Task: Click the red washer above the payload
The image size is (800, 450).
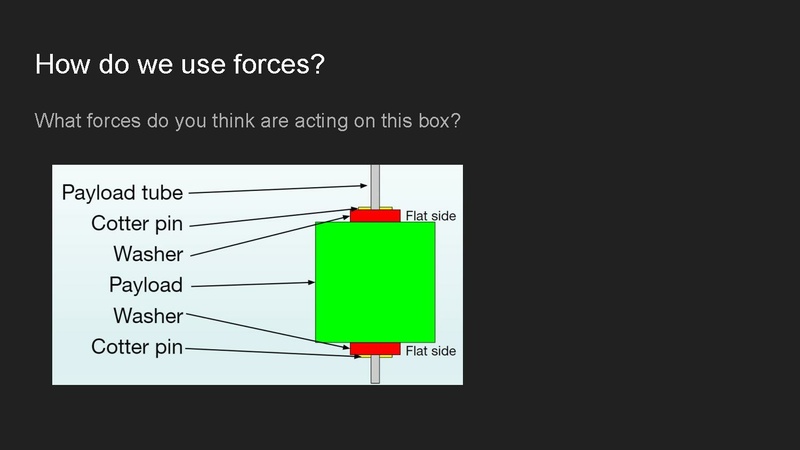Action: (x=375, y=216)
